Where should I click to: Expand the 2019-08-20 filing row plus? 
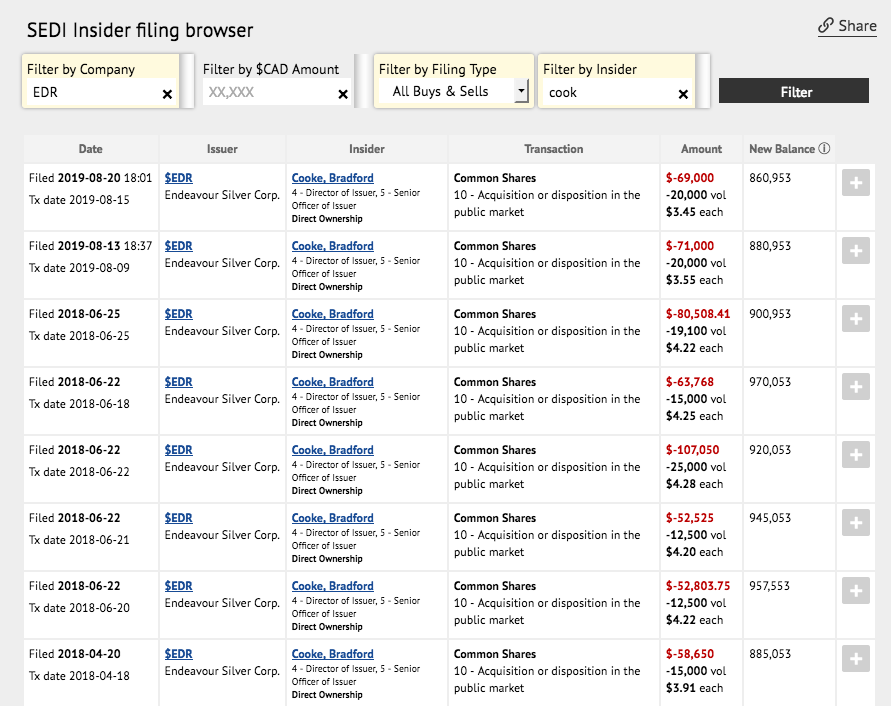tap(855, 183)
